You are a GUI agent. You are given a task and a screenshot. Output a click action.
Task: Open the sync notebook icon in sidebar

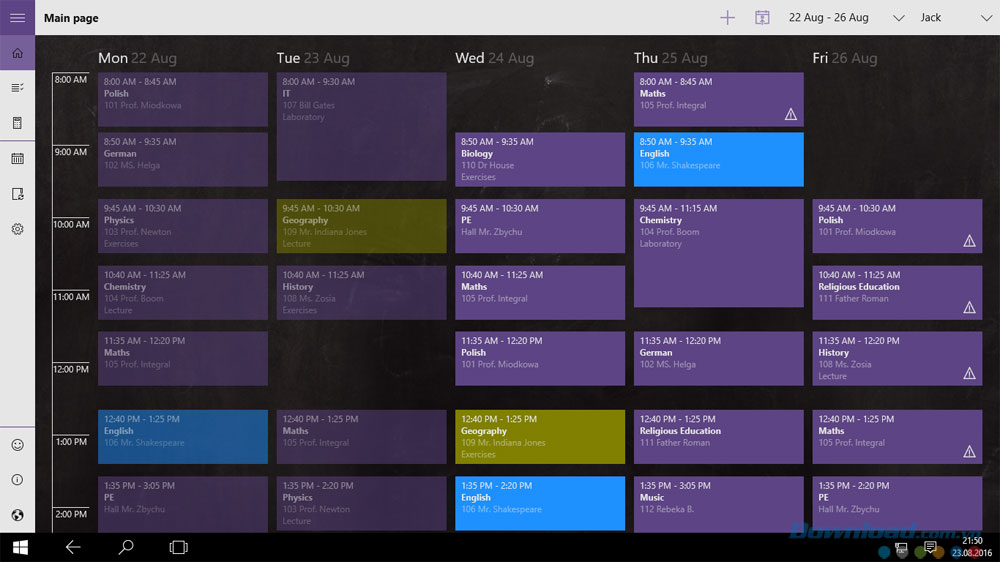click(x=17, y=194)
